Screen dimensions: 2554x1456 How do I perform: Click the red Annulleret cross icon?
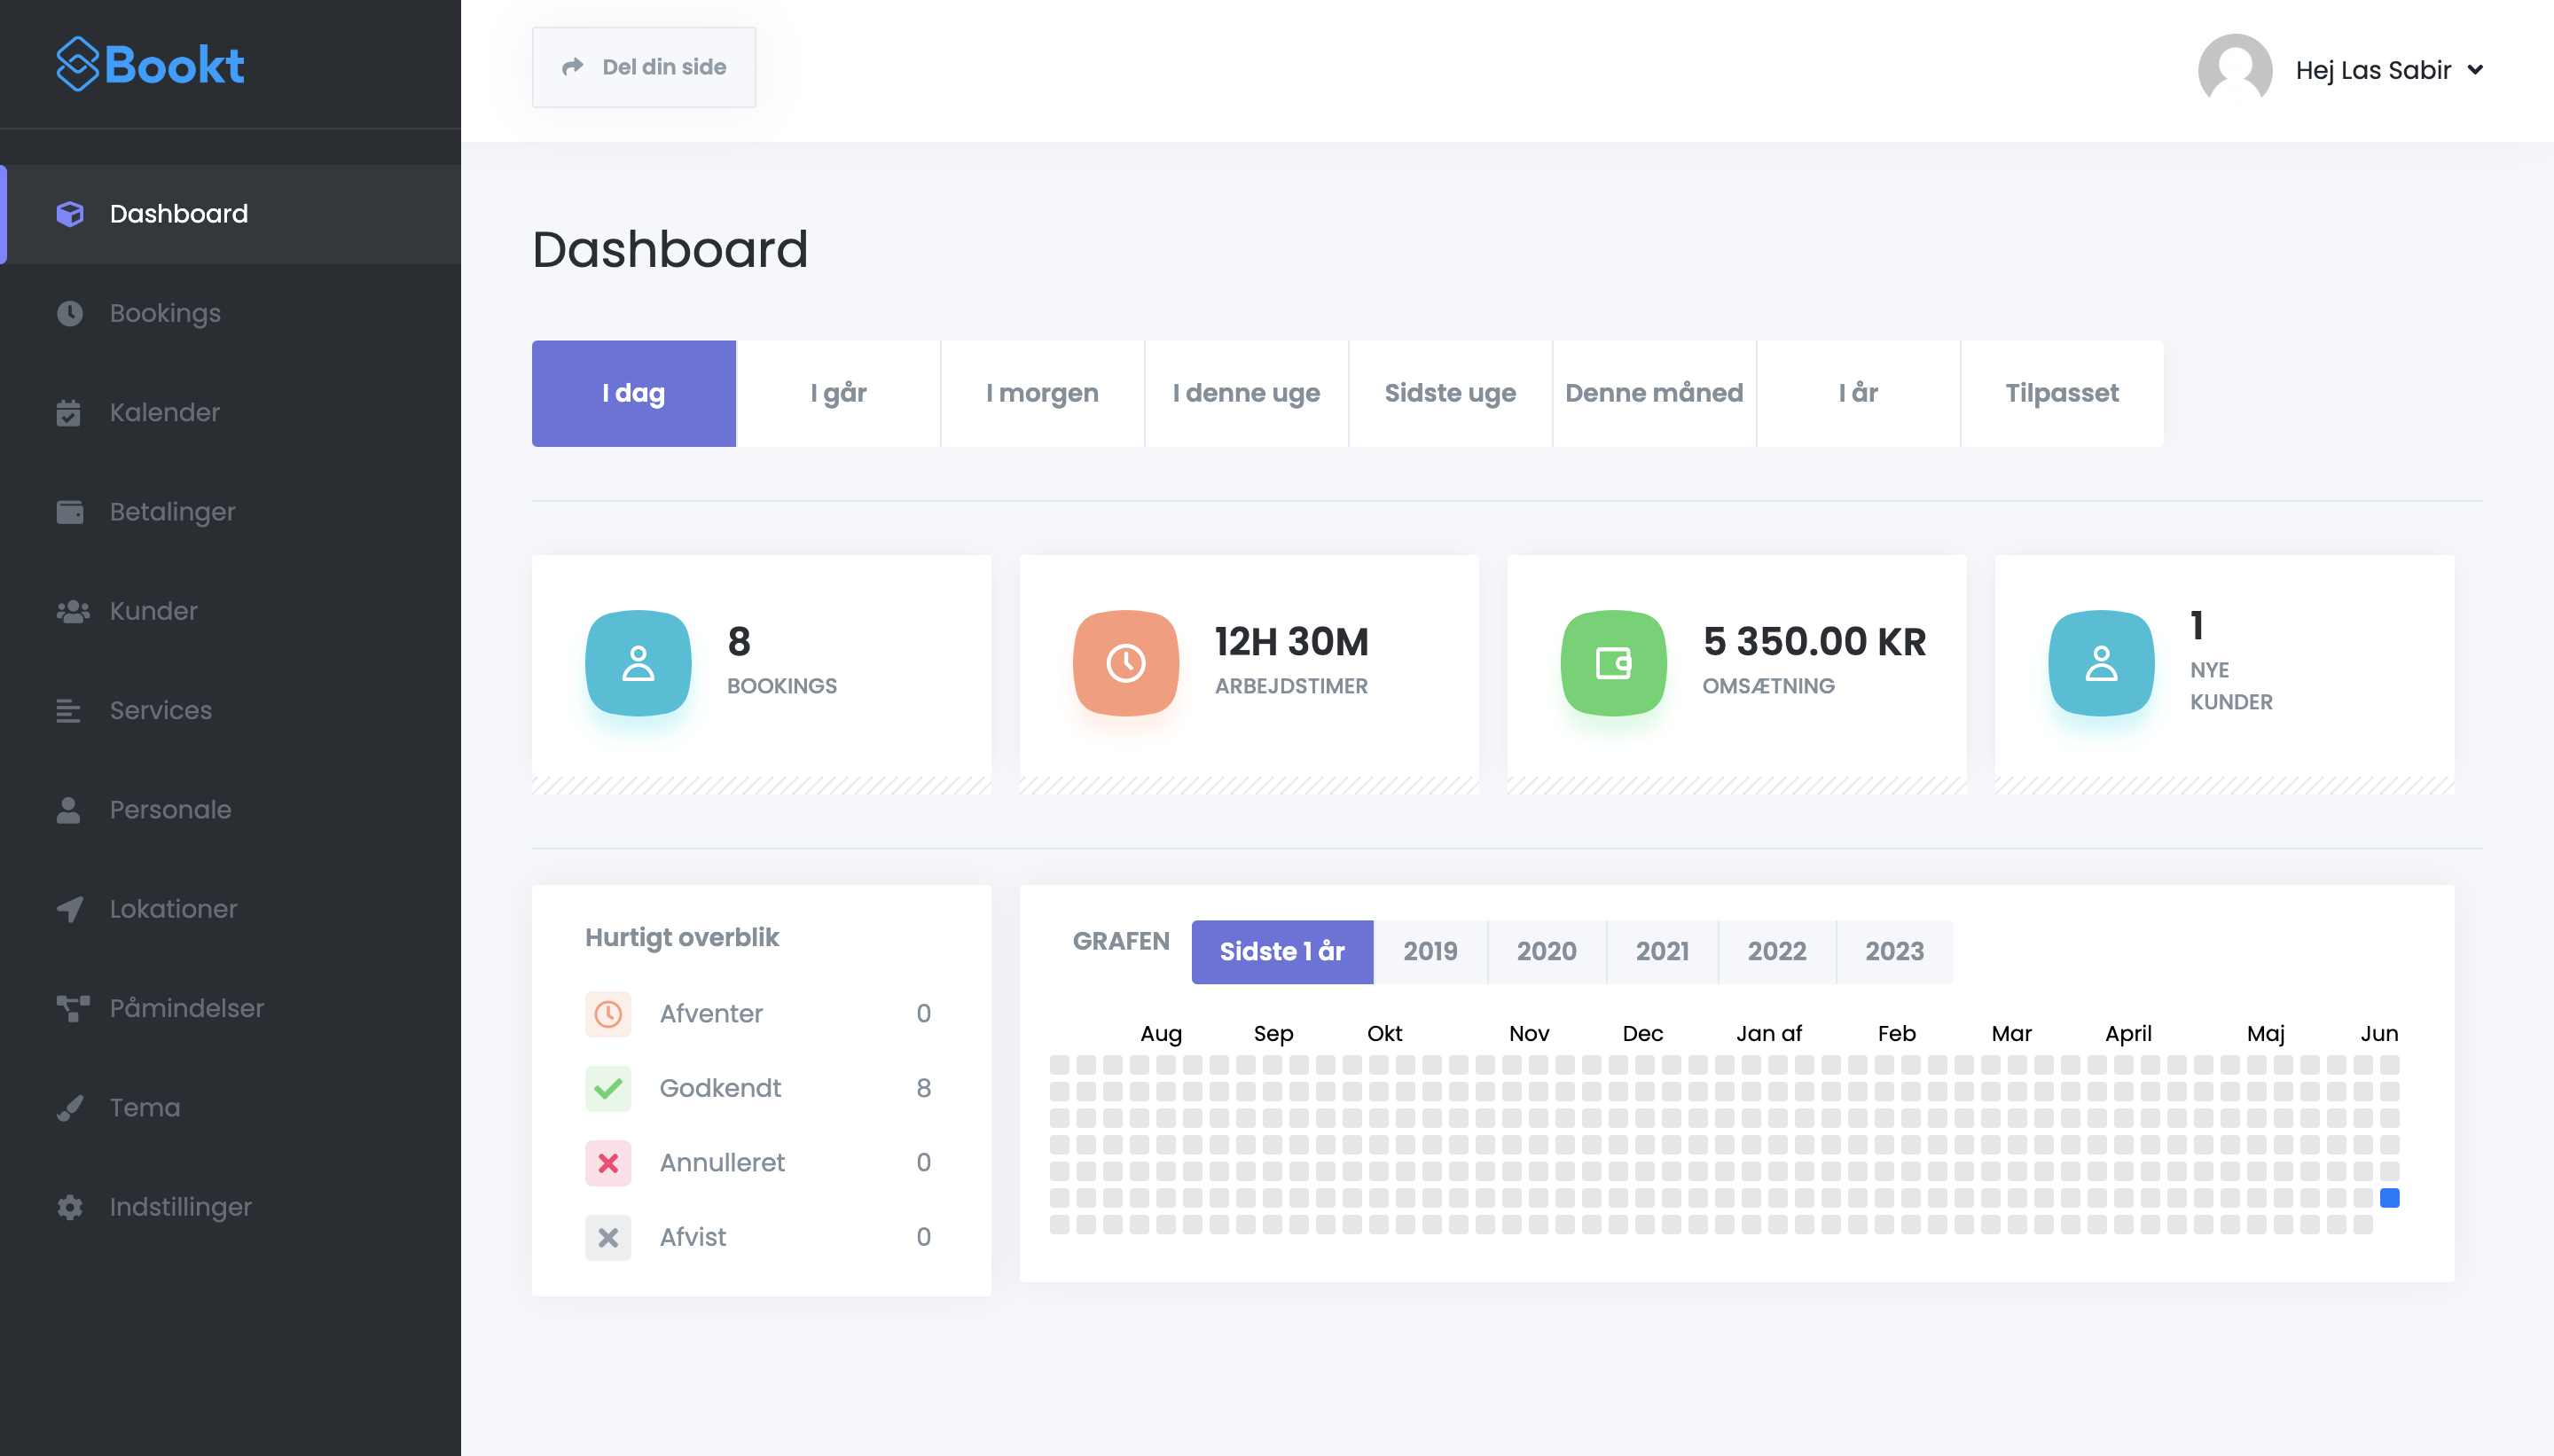pos(608,1163)
